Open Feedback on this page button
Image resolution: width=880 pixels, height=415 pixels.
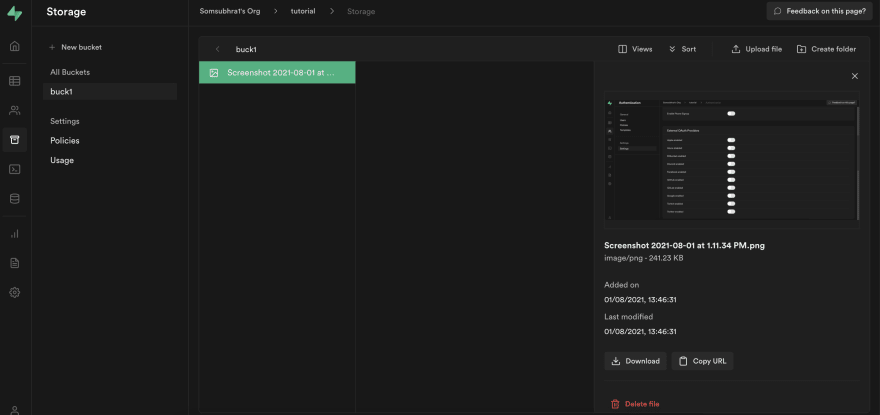[x=819, y=11]
